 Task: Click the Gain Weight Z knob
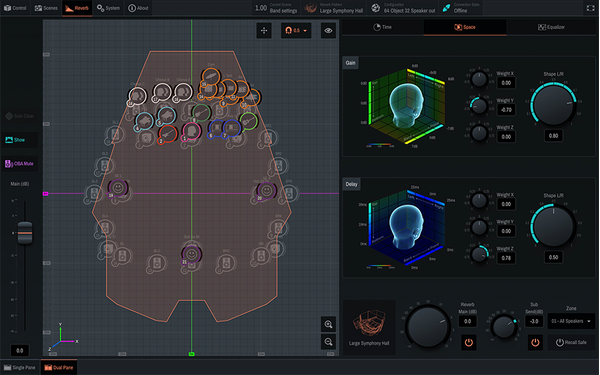point(479,133)
